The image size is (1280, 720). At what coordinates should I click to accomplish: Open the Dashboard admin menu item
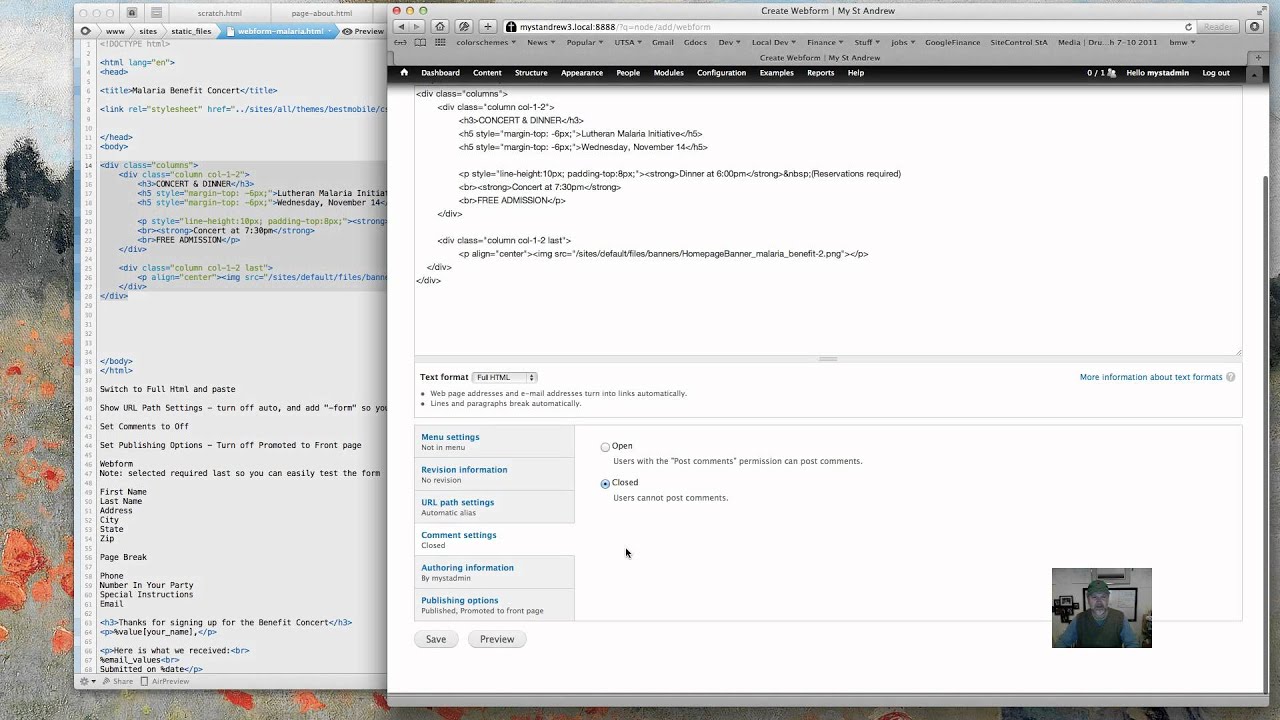[440, 73]
